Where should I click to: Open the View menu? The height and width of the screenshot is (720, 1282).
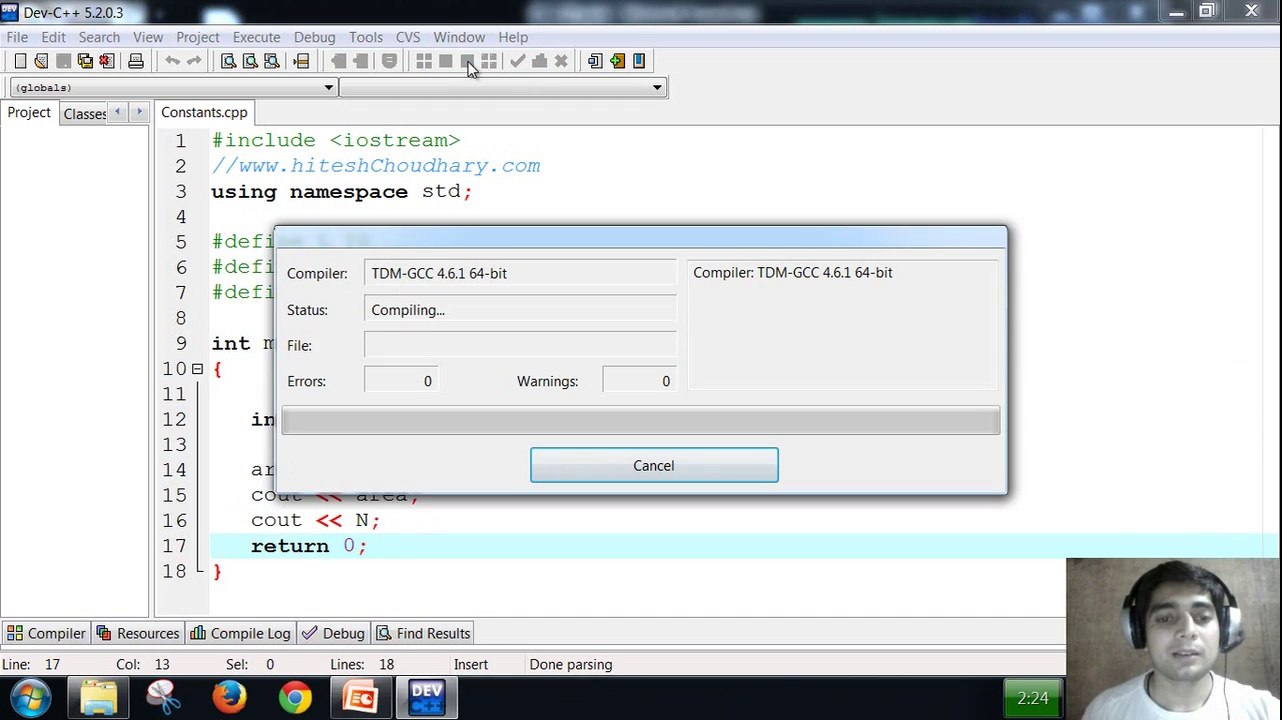(148, 37)
